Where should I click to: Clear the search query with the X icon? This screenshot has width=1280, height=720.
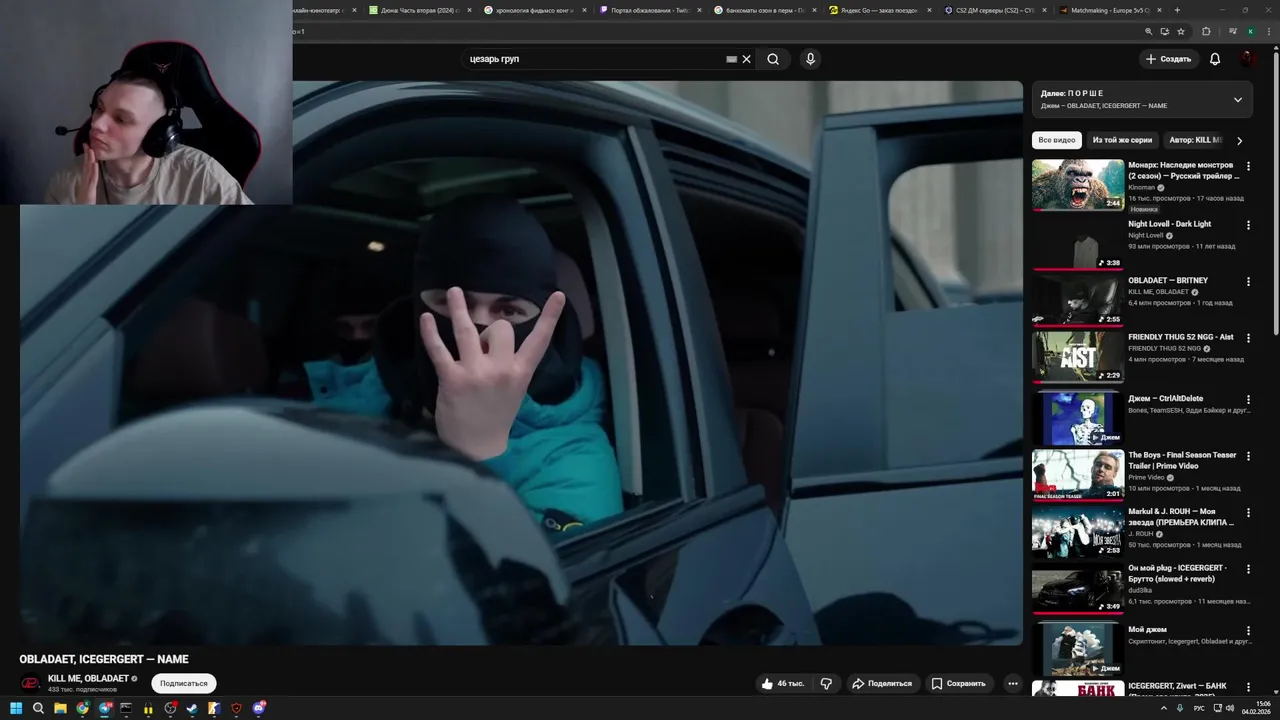746,59
